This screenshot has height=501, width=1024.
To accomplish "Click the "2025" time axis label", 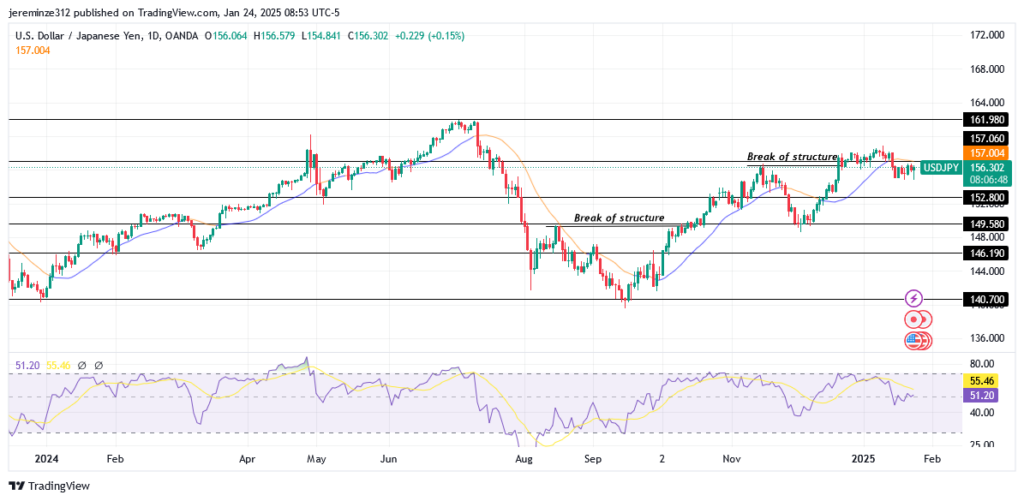I will point(865,459).
